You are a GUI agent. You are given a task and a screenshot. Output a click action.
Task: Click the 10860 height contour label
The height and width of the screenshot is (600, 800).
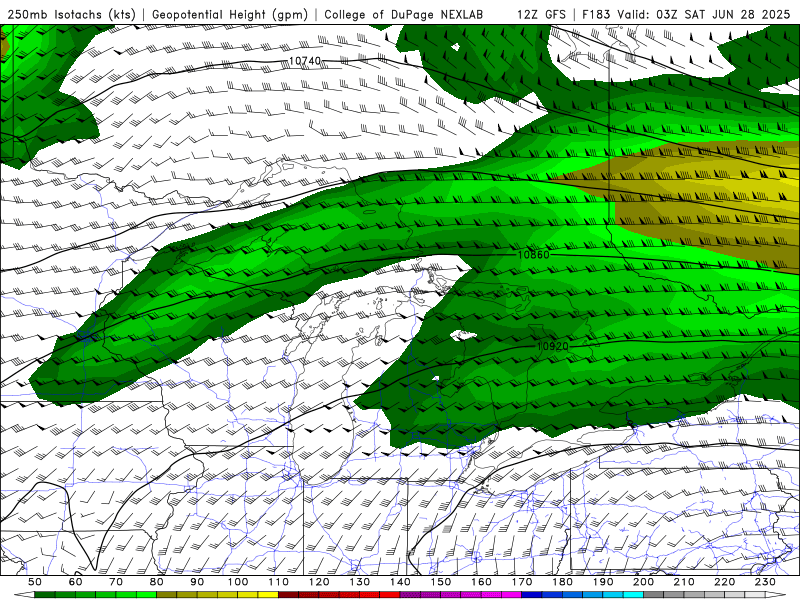pyautogui.click(x=534, y=254)
